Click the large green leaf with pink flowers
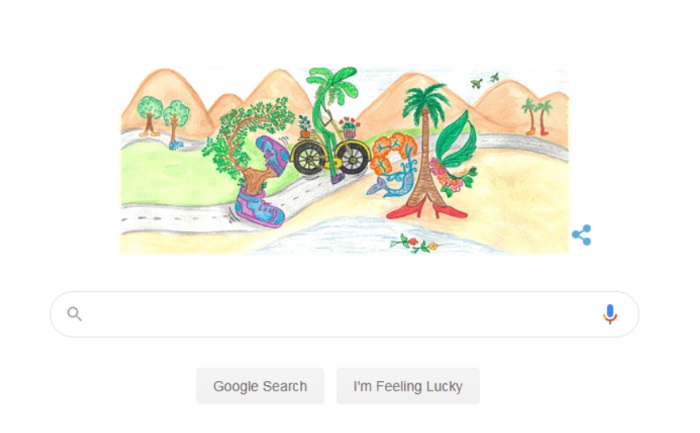This screenshot has width=700, height=433. click(x=455, y=152)
